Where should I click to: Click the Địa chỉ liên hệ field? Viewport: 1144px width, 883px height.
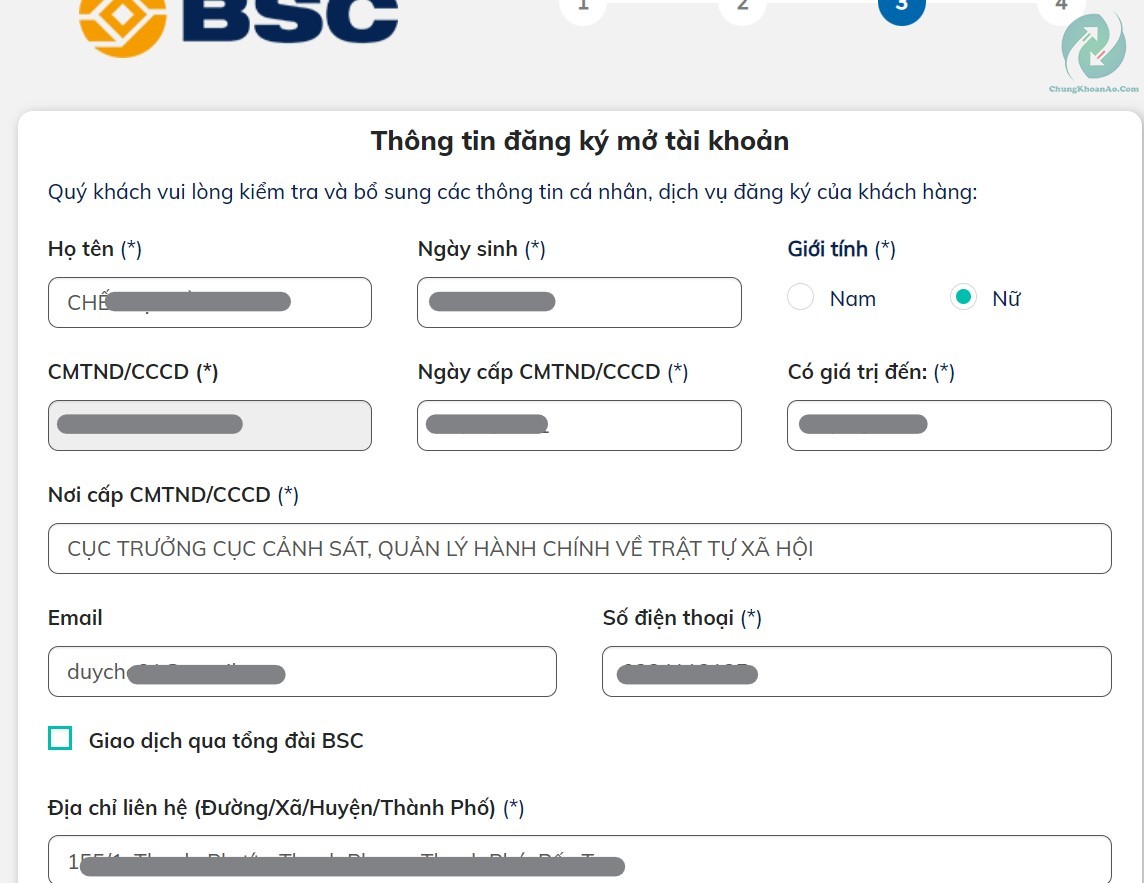(580, 862)
